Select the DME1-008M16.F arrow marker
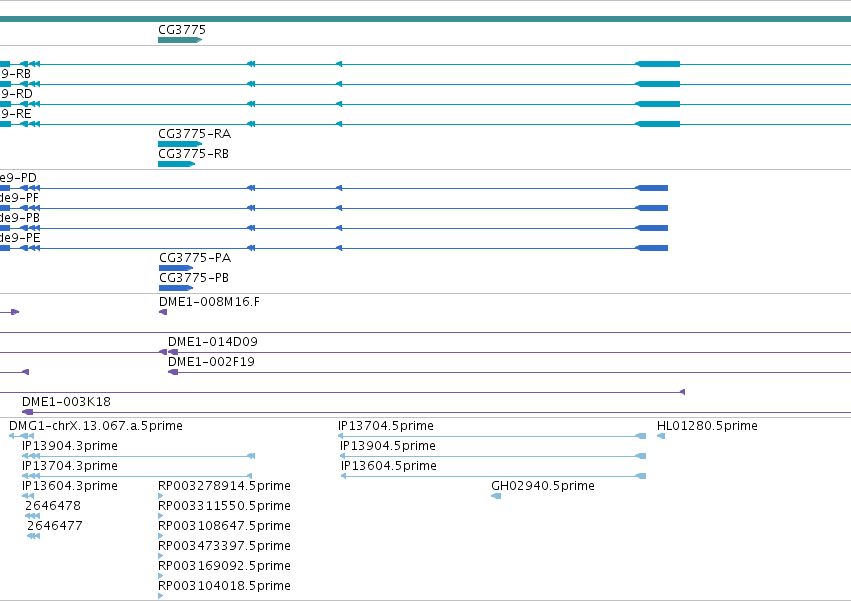The width and height of the screenshot is (851, 601). tap(163, 312)
